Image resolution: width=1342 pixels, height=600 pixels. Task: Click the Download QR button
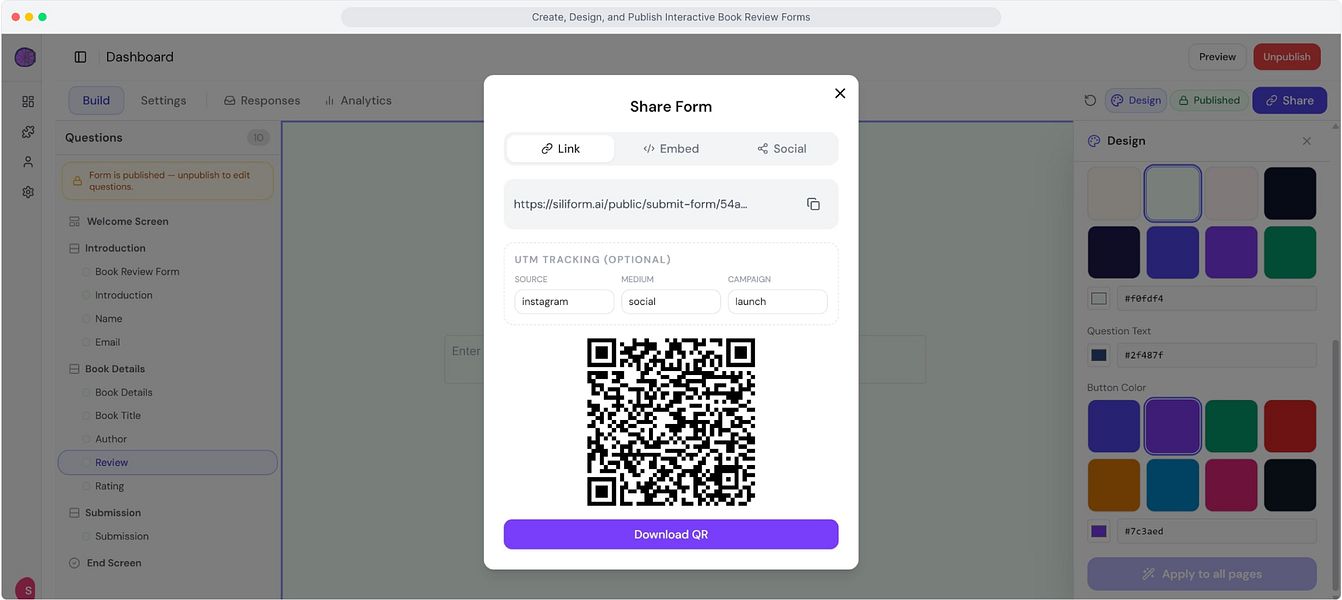click(671, 534)
